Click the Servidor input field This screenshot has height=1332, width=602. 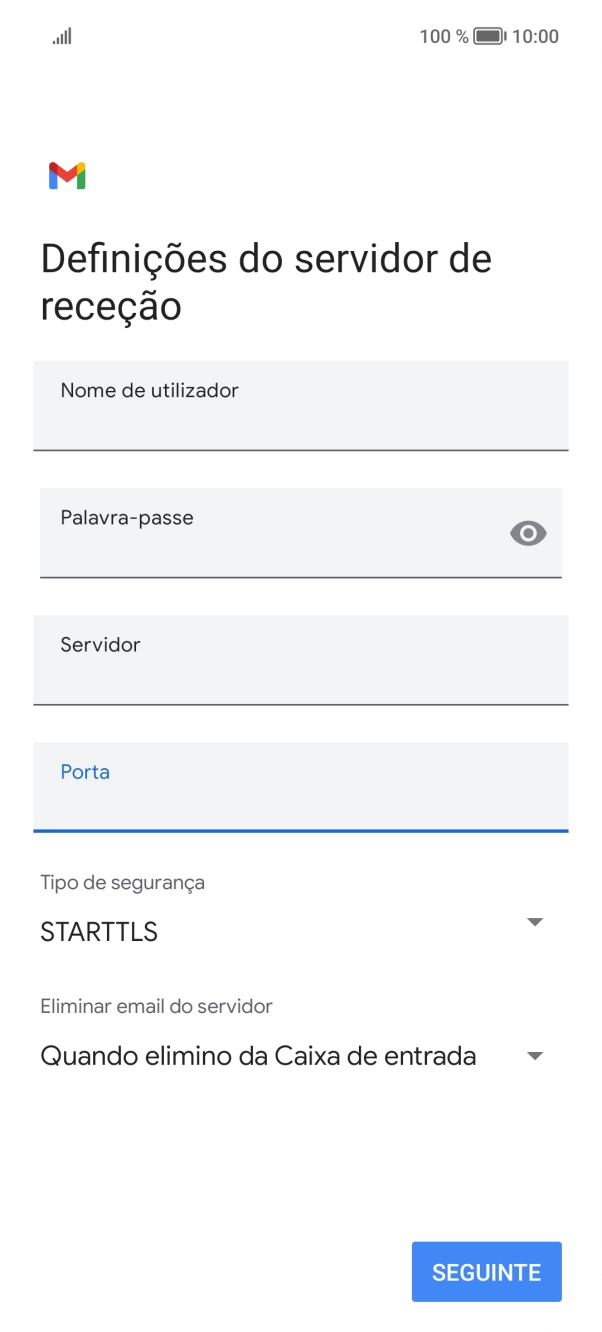pos(301,660)
